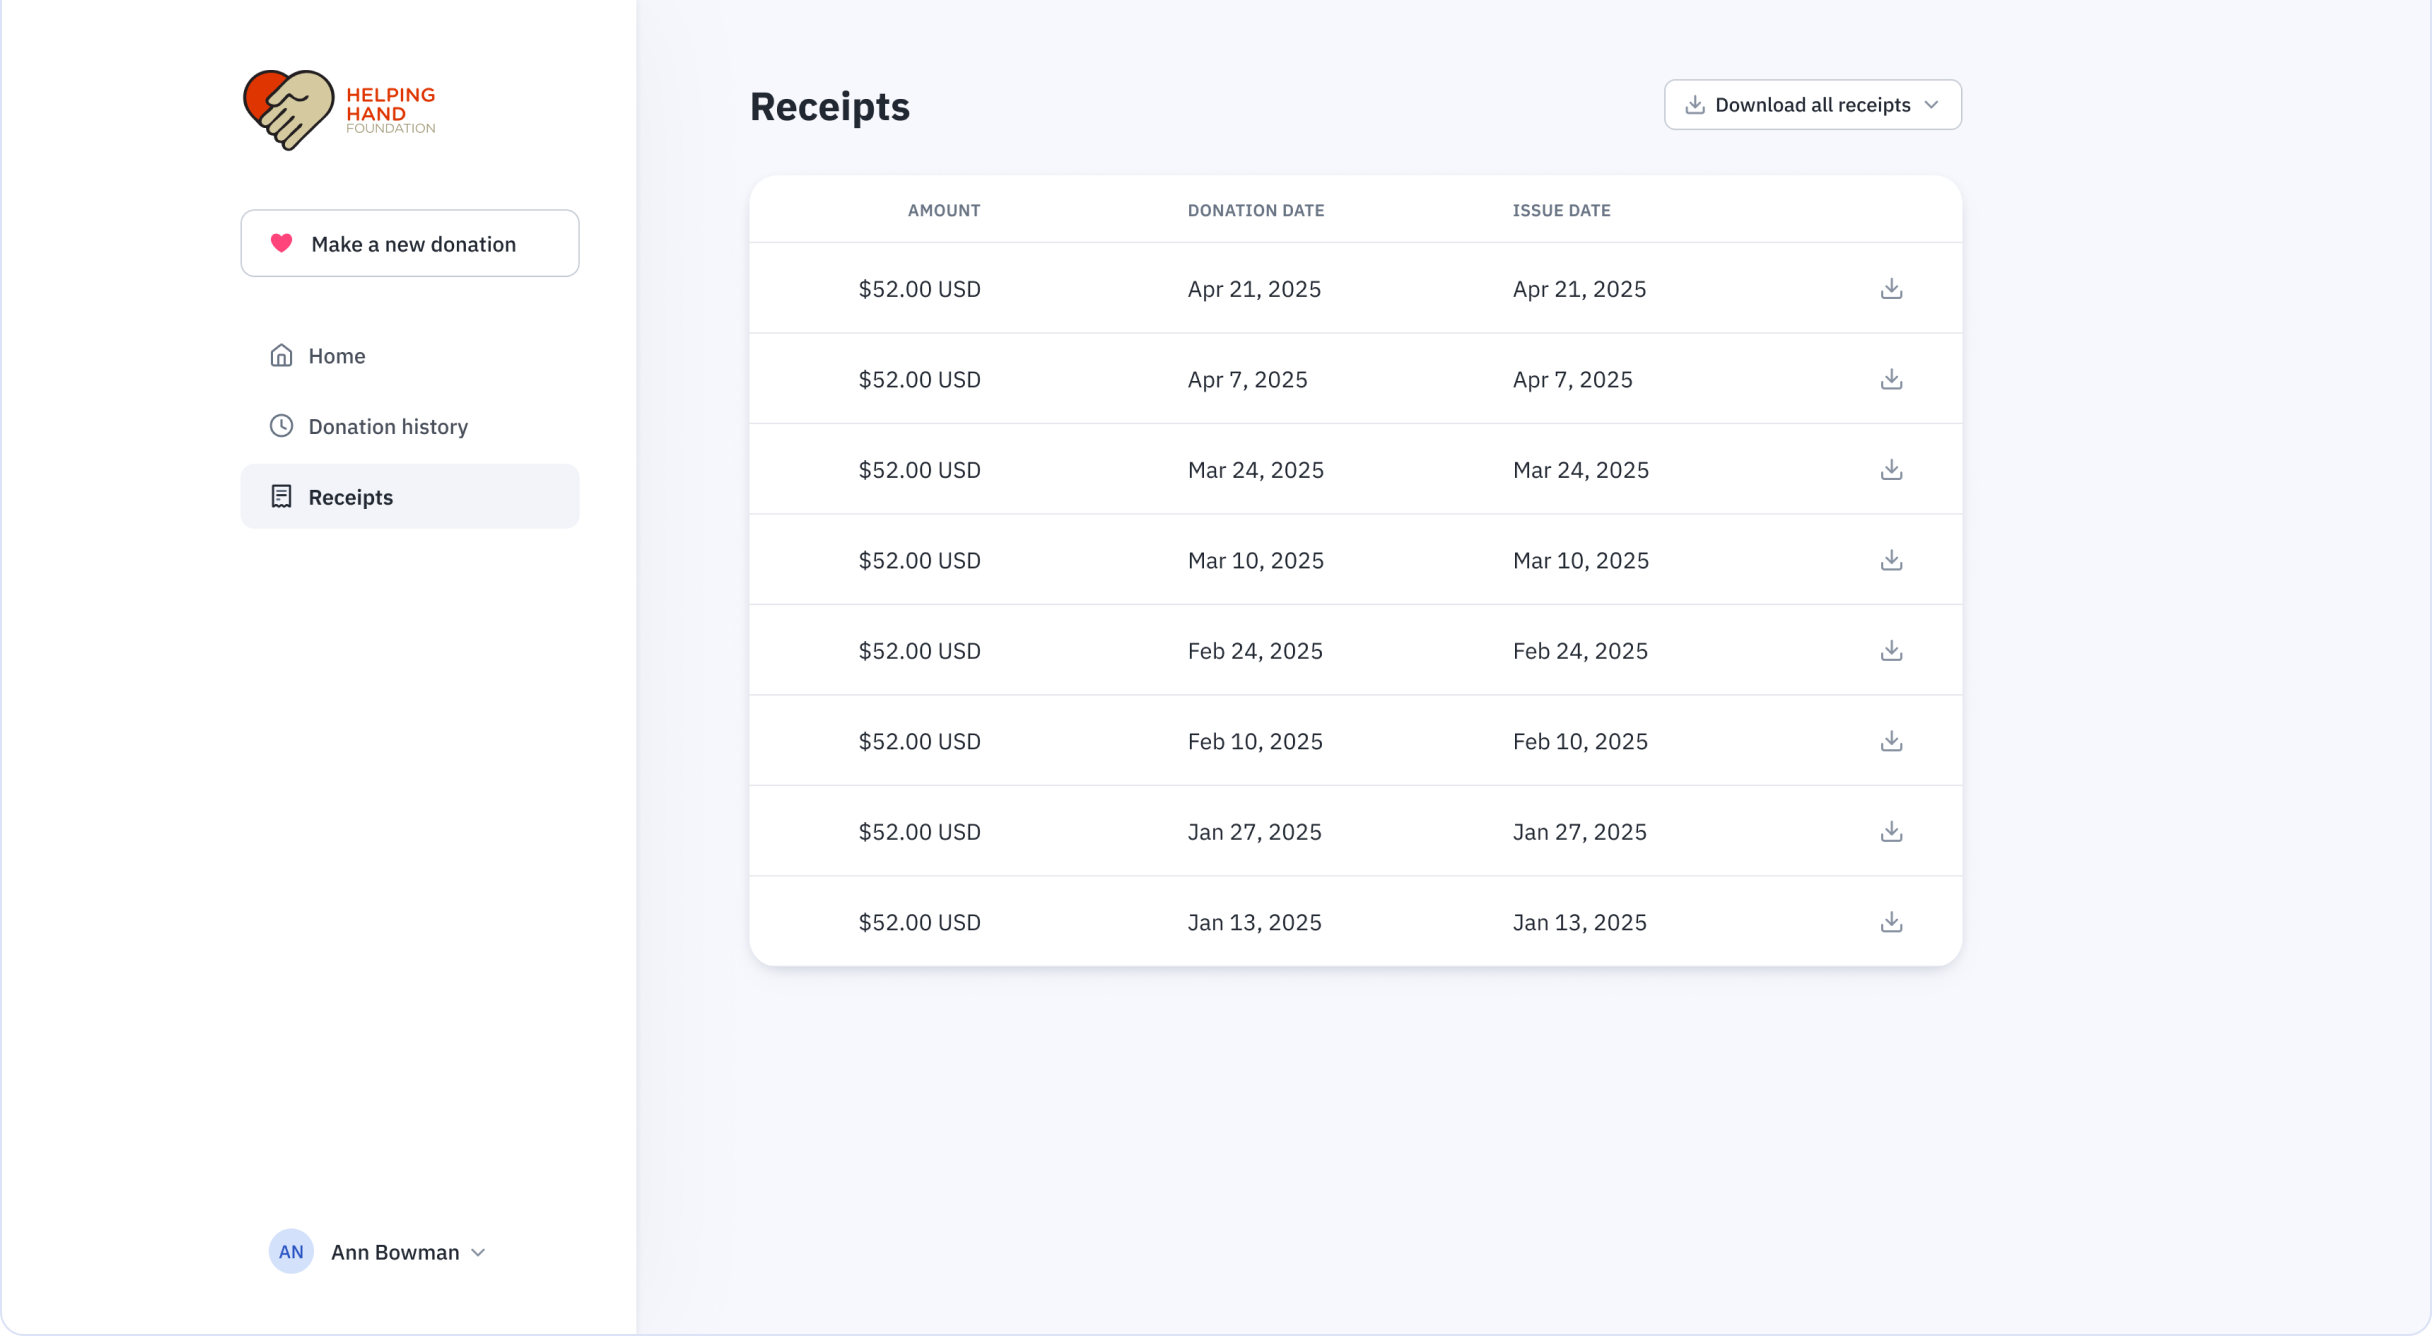This screenshot has width=2432, height=1336.
Task: Open the Ann Bowman account menu chevron
Action: pyautogui.click(x=478, y=1252)
